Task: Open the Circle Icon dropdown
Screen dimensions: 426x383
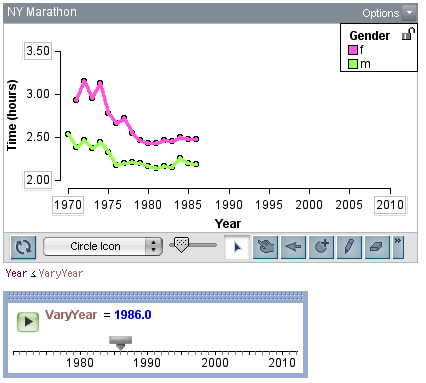Action: tap(103, 246)
